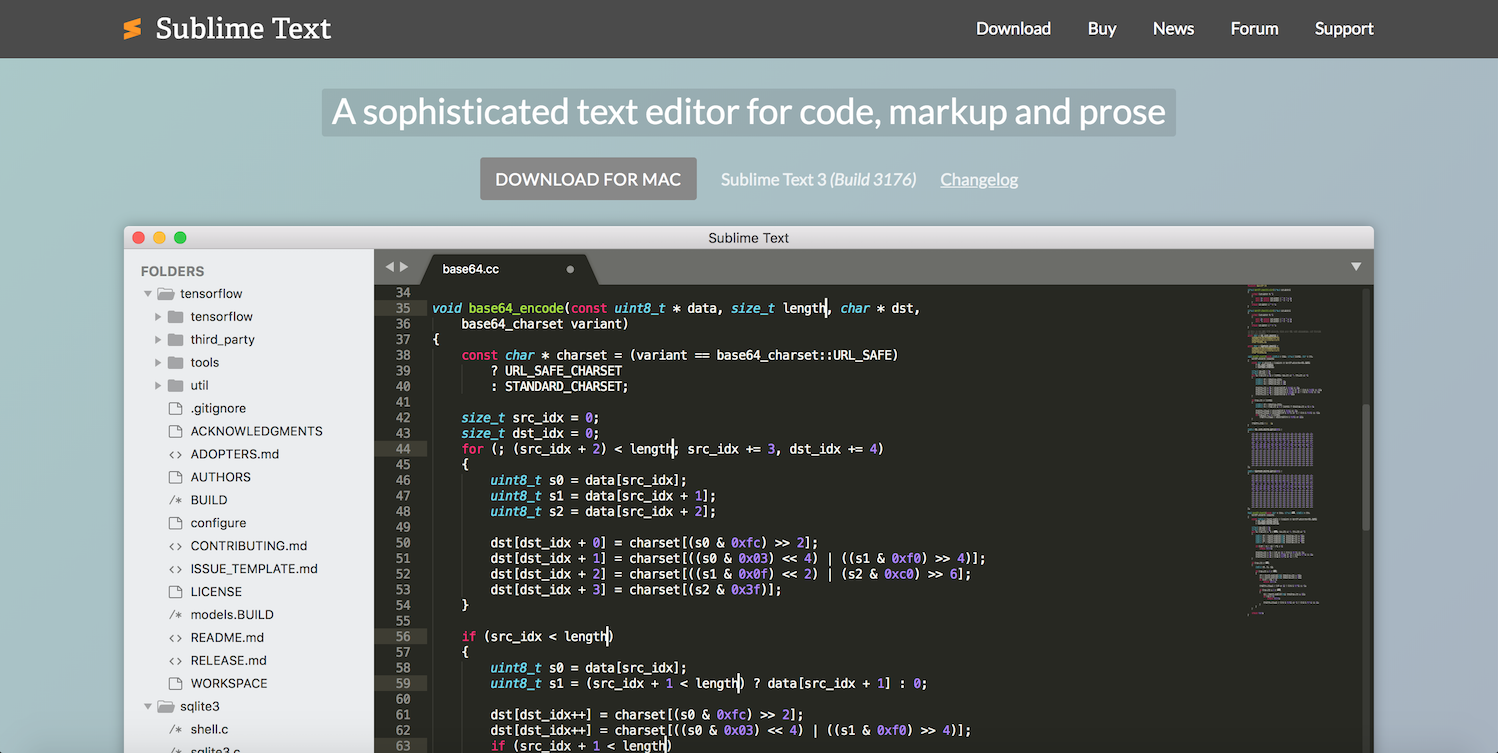
Task: Collapse the sqlite3 folder
Action: click(x=148, y=707)
